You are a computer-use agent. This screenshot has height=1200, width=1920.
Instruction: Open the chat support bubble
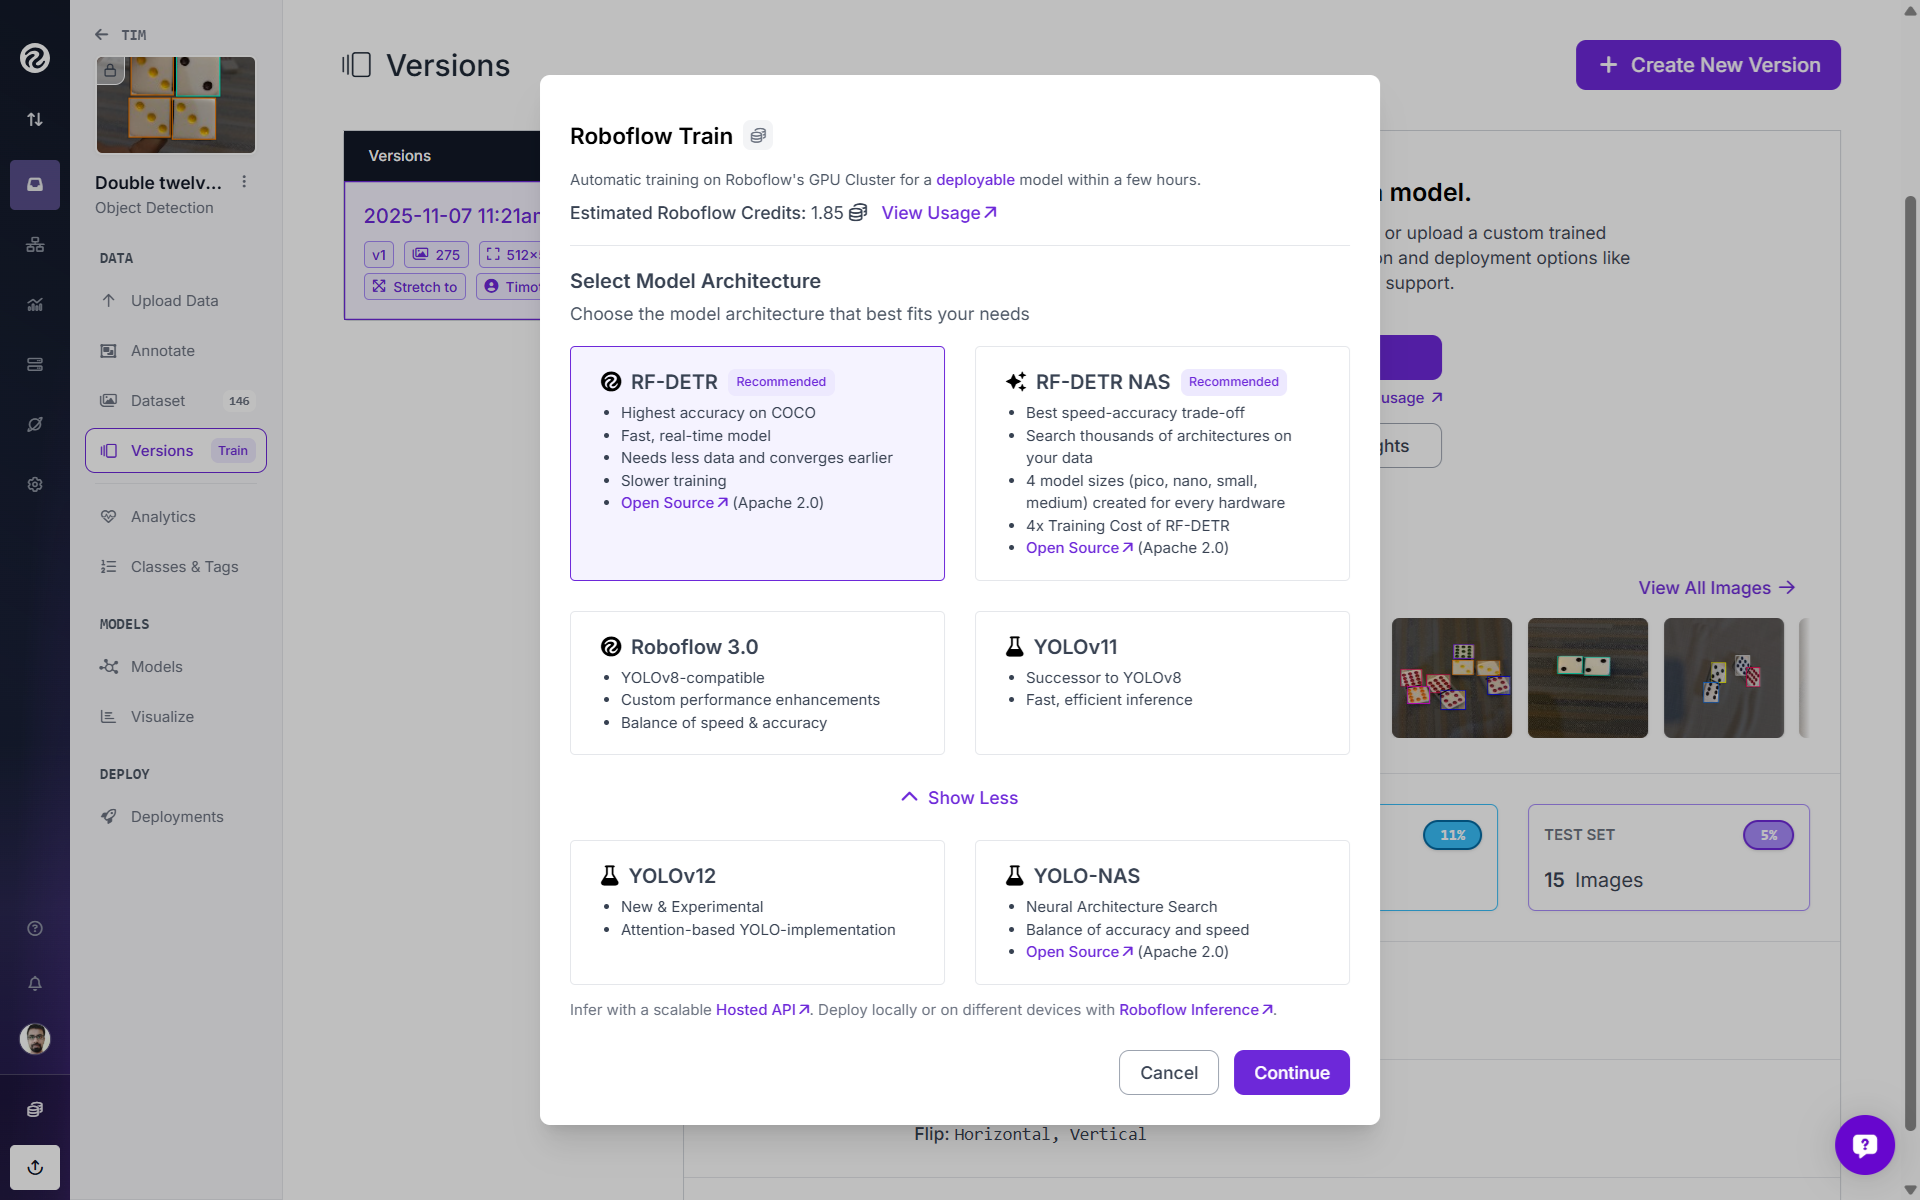[1864, 1144]
